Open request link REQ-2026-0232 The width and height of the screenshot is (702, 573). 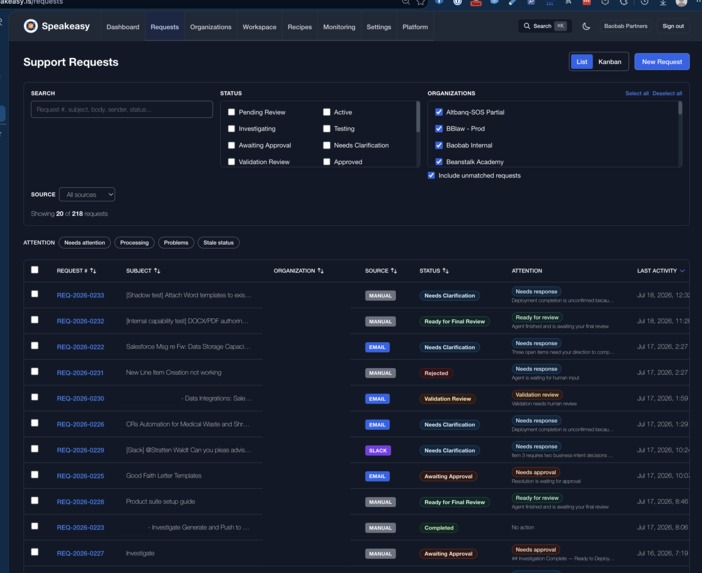coord(81,321)
